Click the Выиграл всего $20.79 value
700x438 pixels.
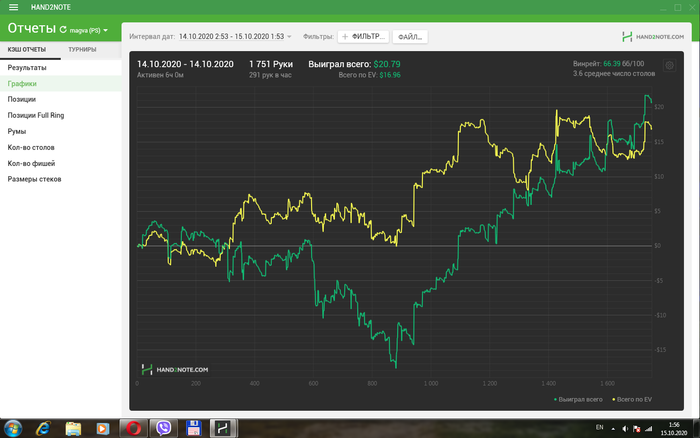387,64
